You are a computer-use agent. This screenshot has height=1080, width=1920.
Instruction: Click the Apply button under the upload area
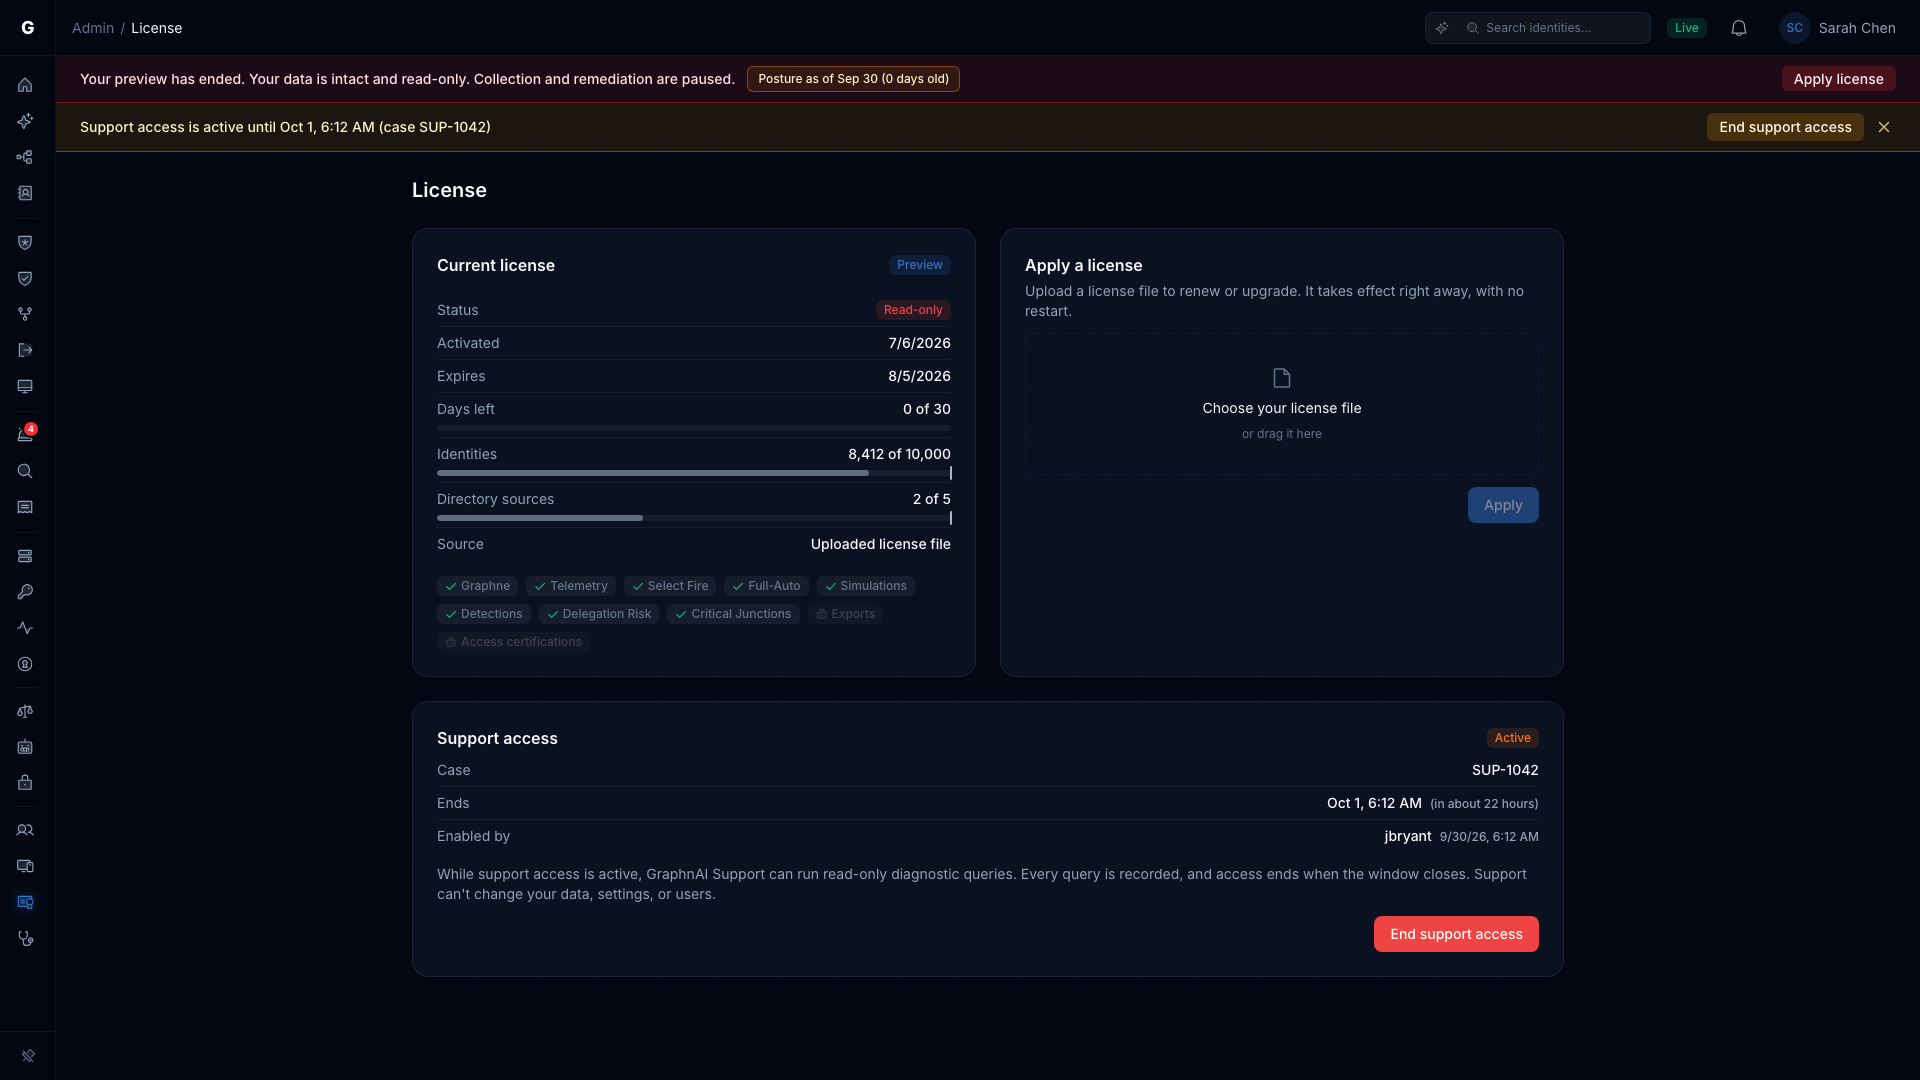click(x=1503, y=505)
